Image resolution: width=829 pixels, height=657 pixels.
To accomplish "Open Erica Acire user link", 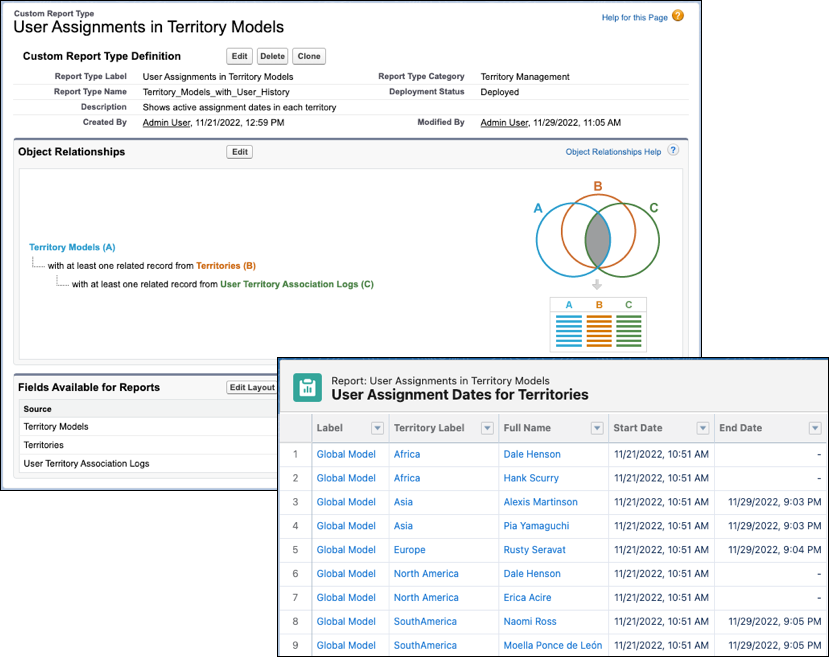I will (527, 597).
